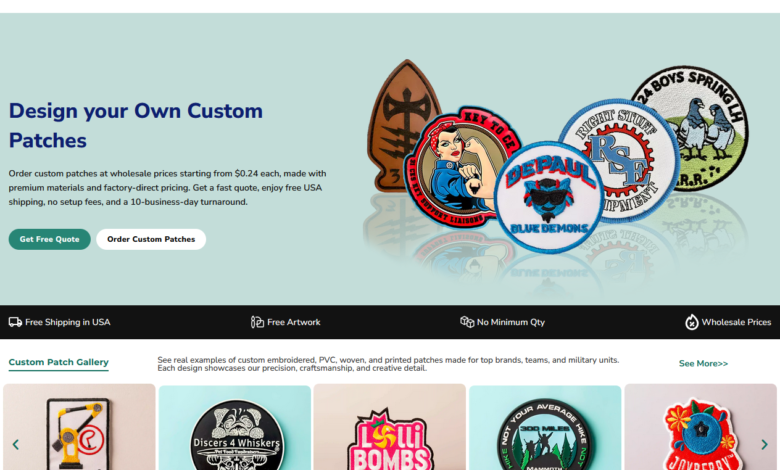Open the See More>> gallery link
The height and width of the screenshot is (470, 780).
[703, 364]
